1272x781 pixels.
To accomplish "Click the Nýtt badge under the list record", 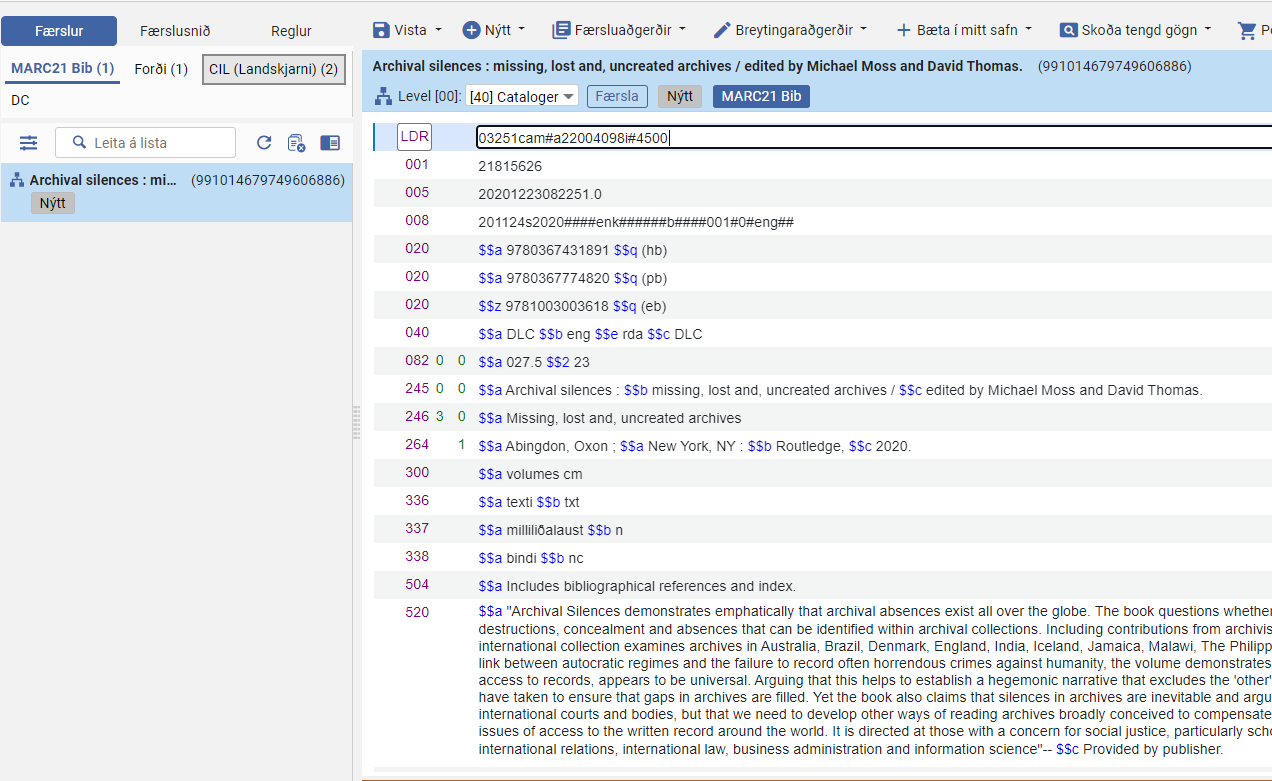I will (53, 203).
